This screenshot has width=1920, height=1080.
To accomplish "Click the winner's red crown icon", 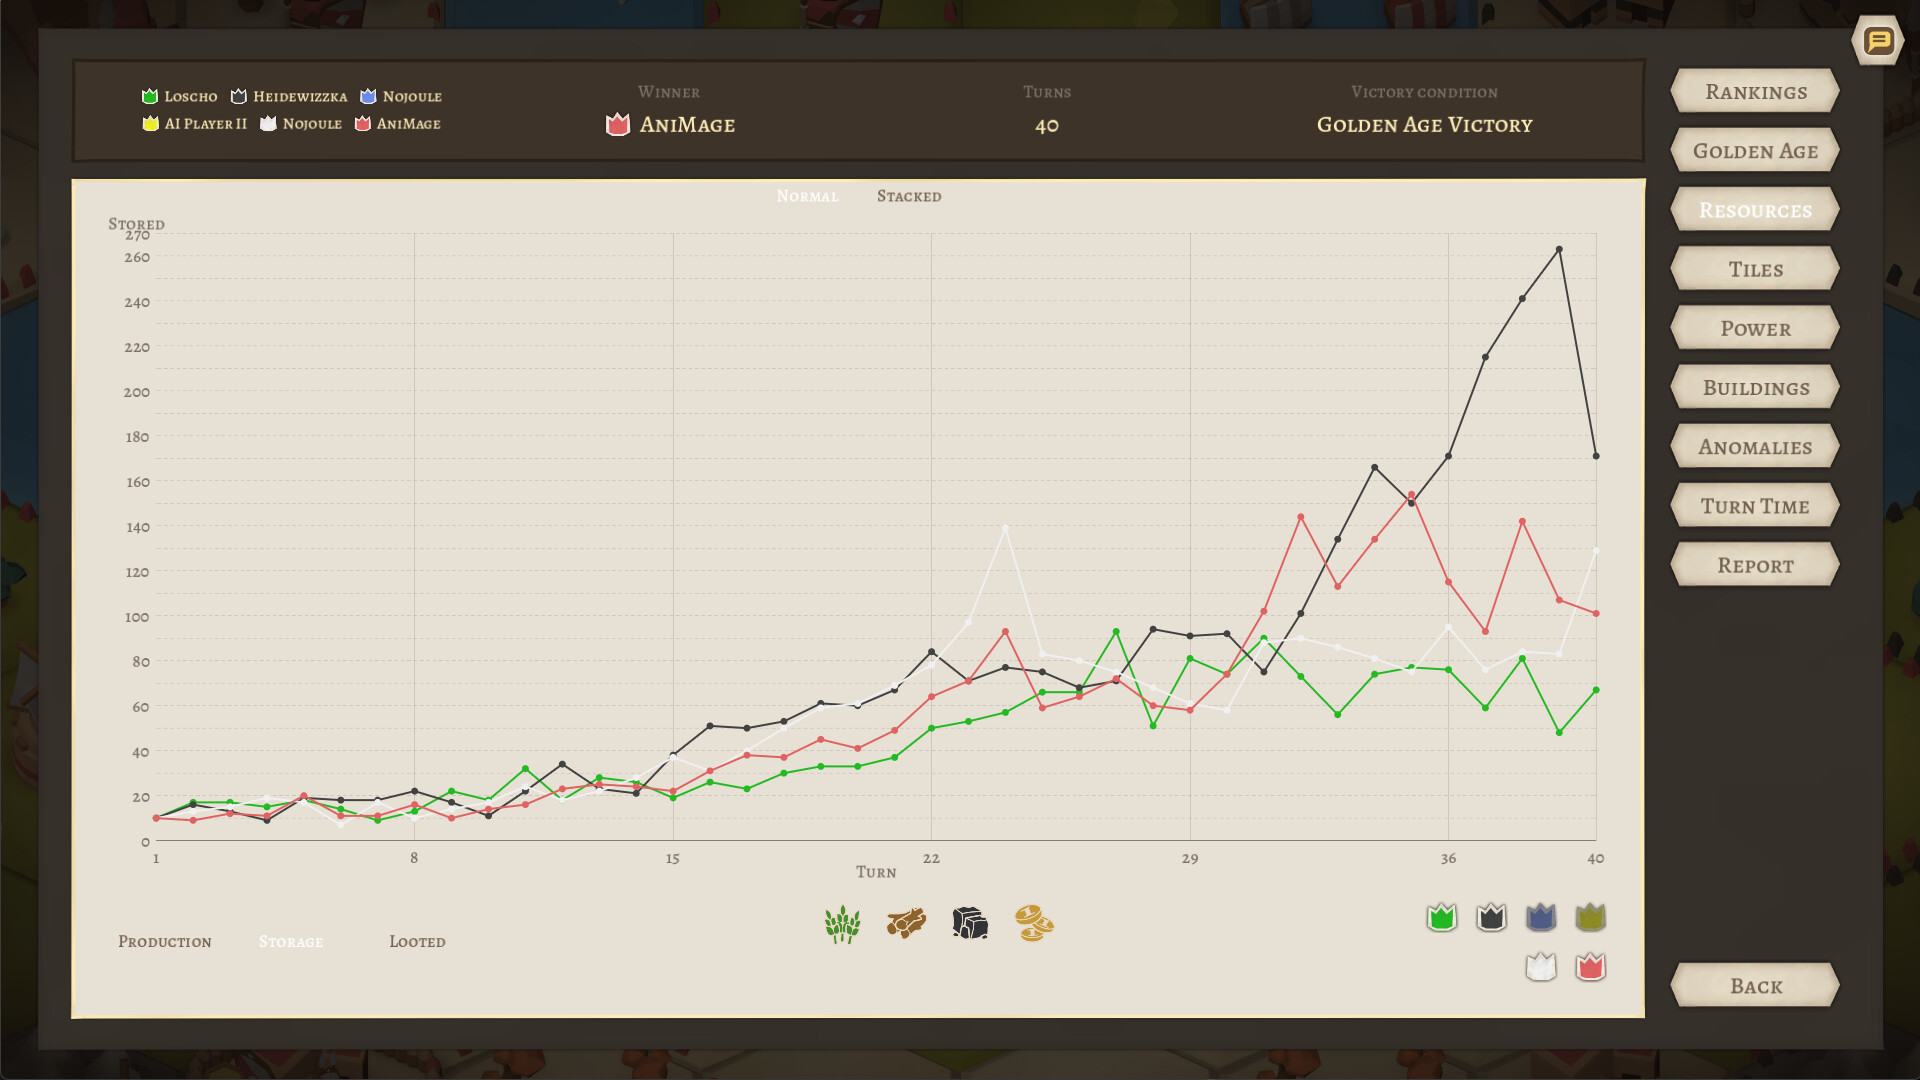I will pyautogui.click(x=618, y=124).
